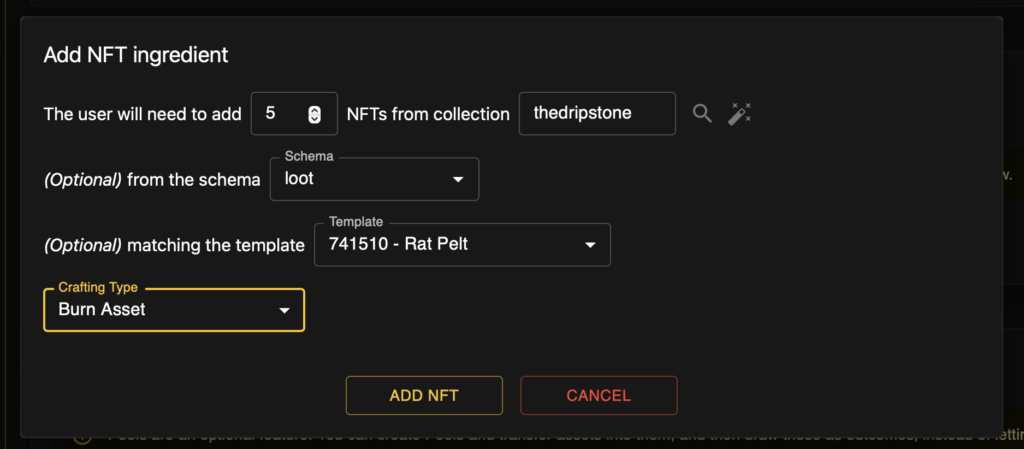Click the dimmed backdrop above the dialog
The width and height of the screenshot is (1024, 449).
[x=512, y=7]
